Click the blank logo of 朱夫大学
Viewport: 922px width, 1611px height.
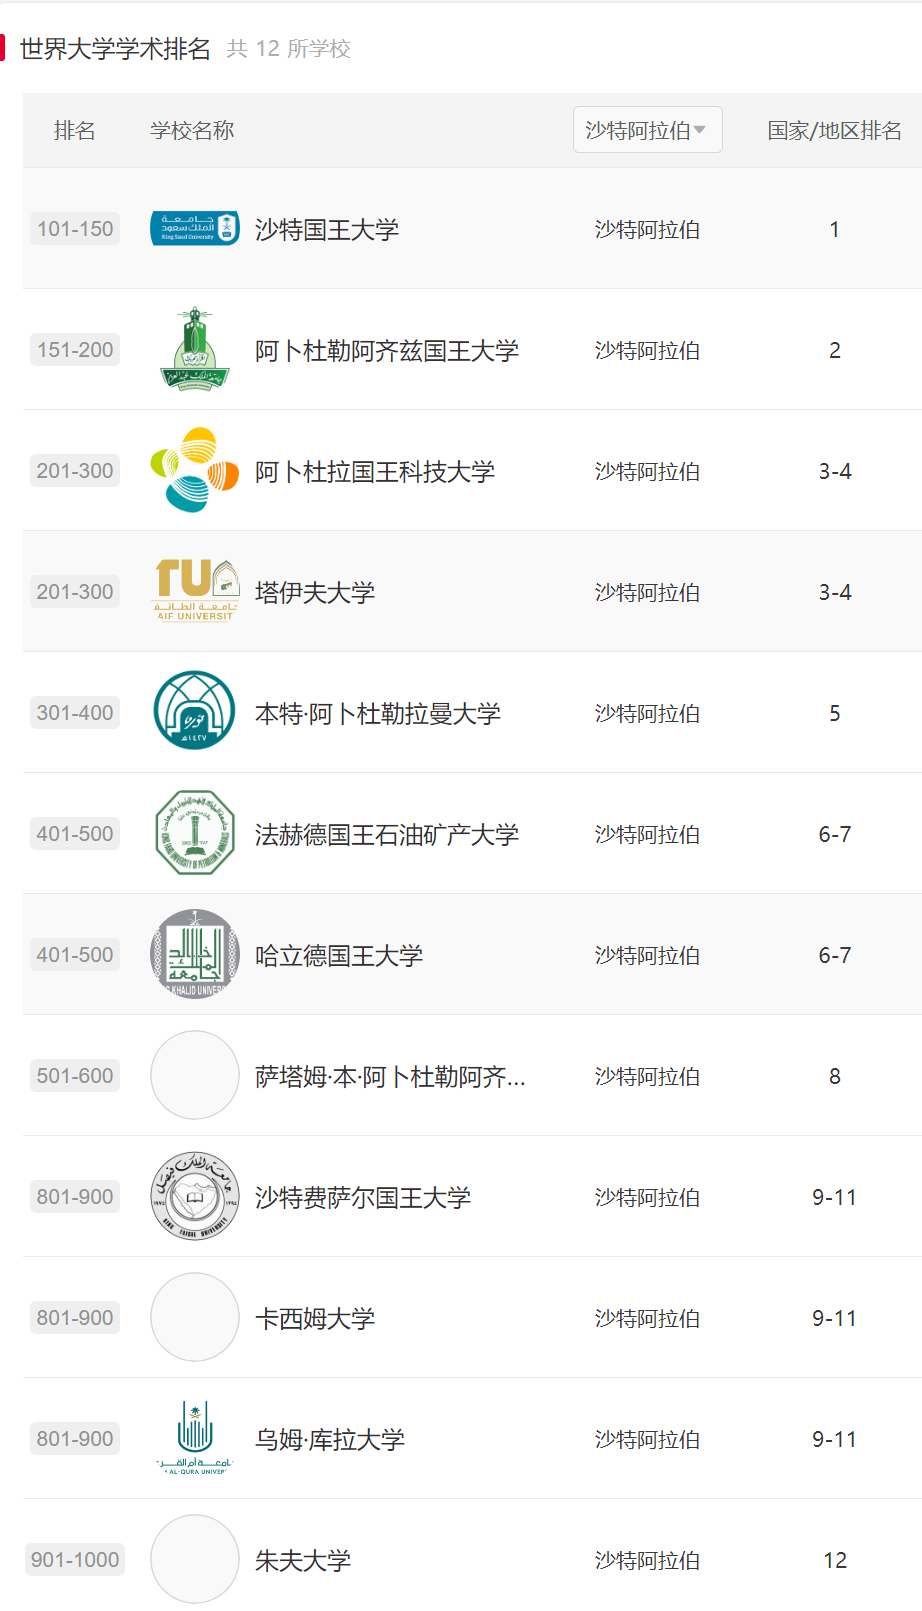(x=195, y=1559)
